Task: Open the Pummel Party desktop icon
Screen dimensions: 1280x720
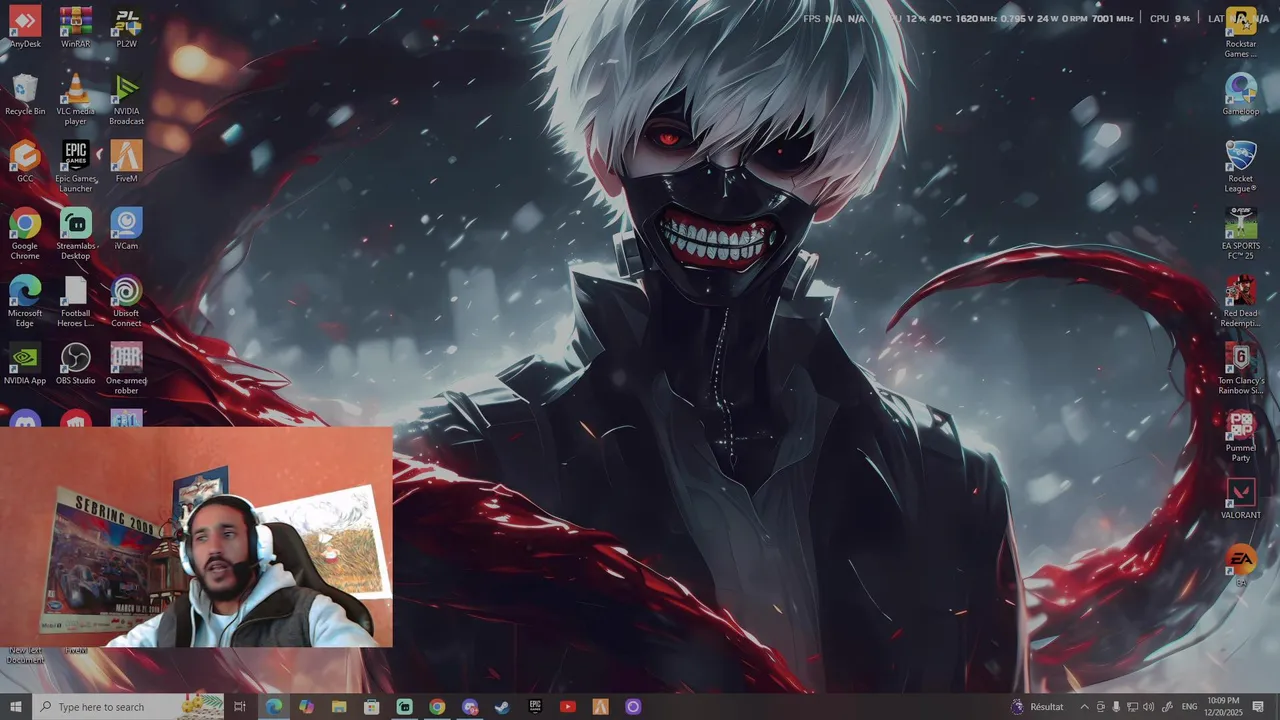Action: pyautogui.click(x=1241, y=435)
